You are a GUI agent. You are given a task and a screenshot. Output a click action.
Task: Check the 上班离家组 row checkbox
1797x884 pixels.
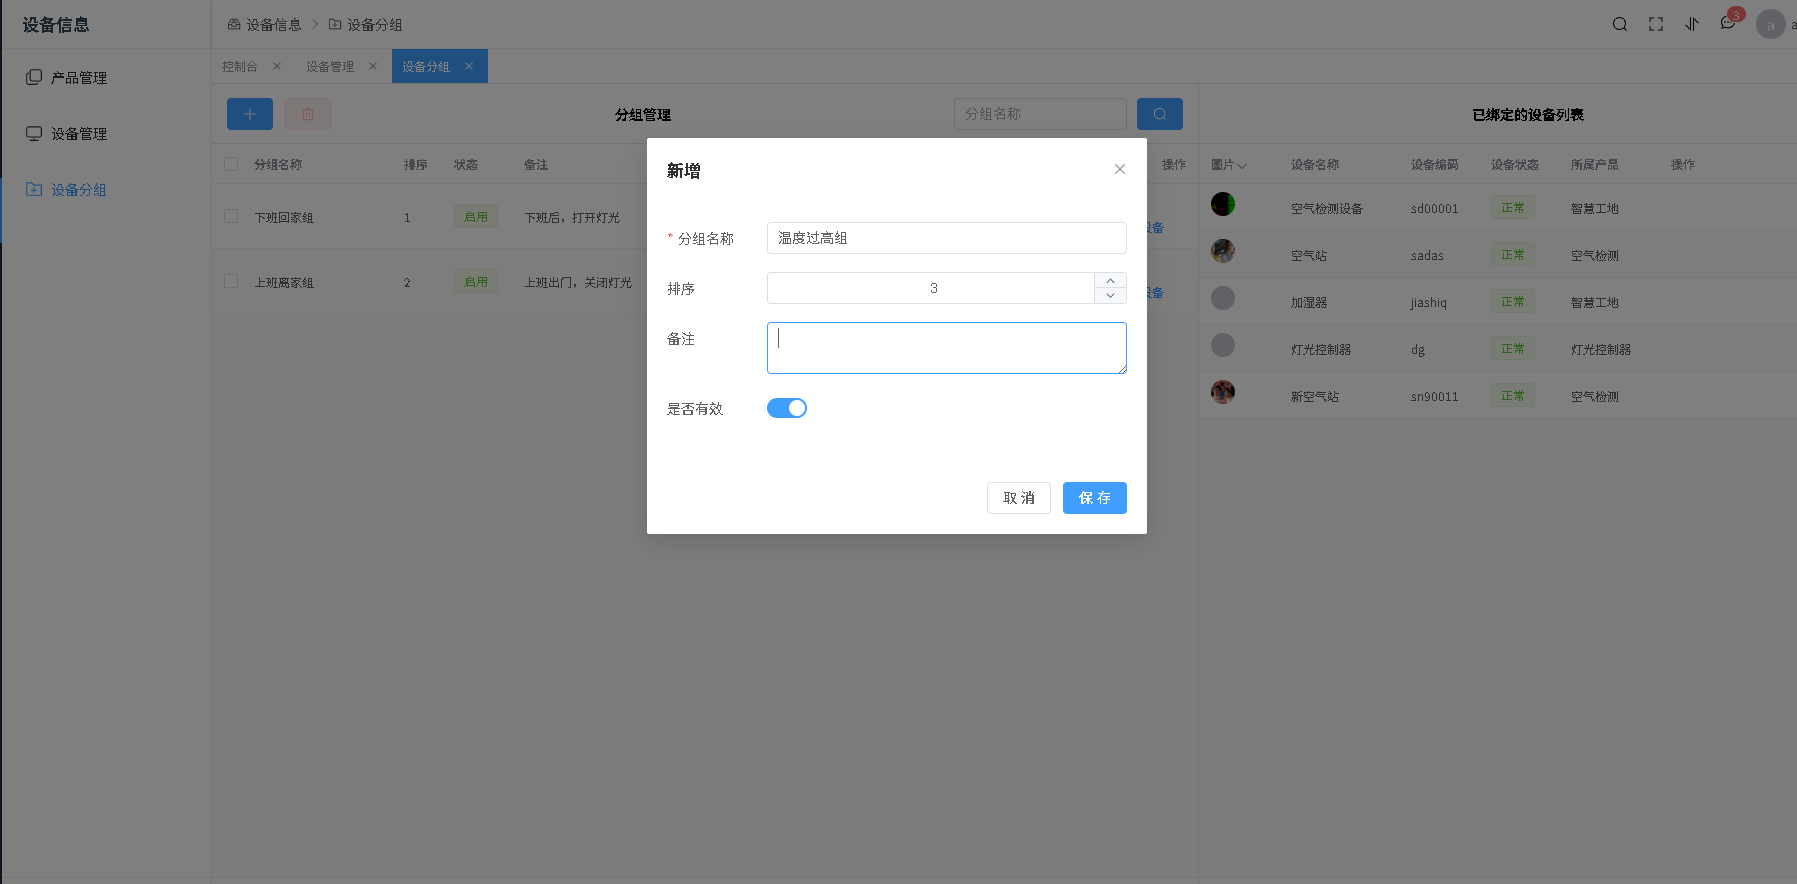pos(231,281)
